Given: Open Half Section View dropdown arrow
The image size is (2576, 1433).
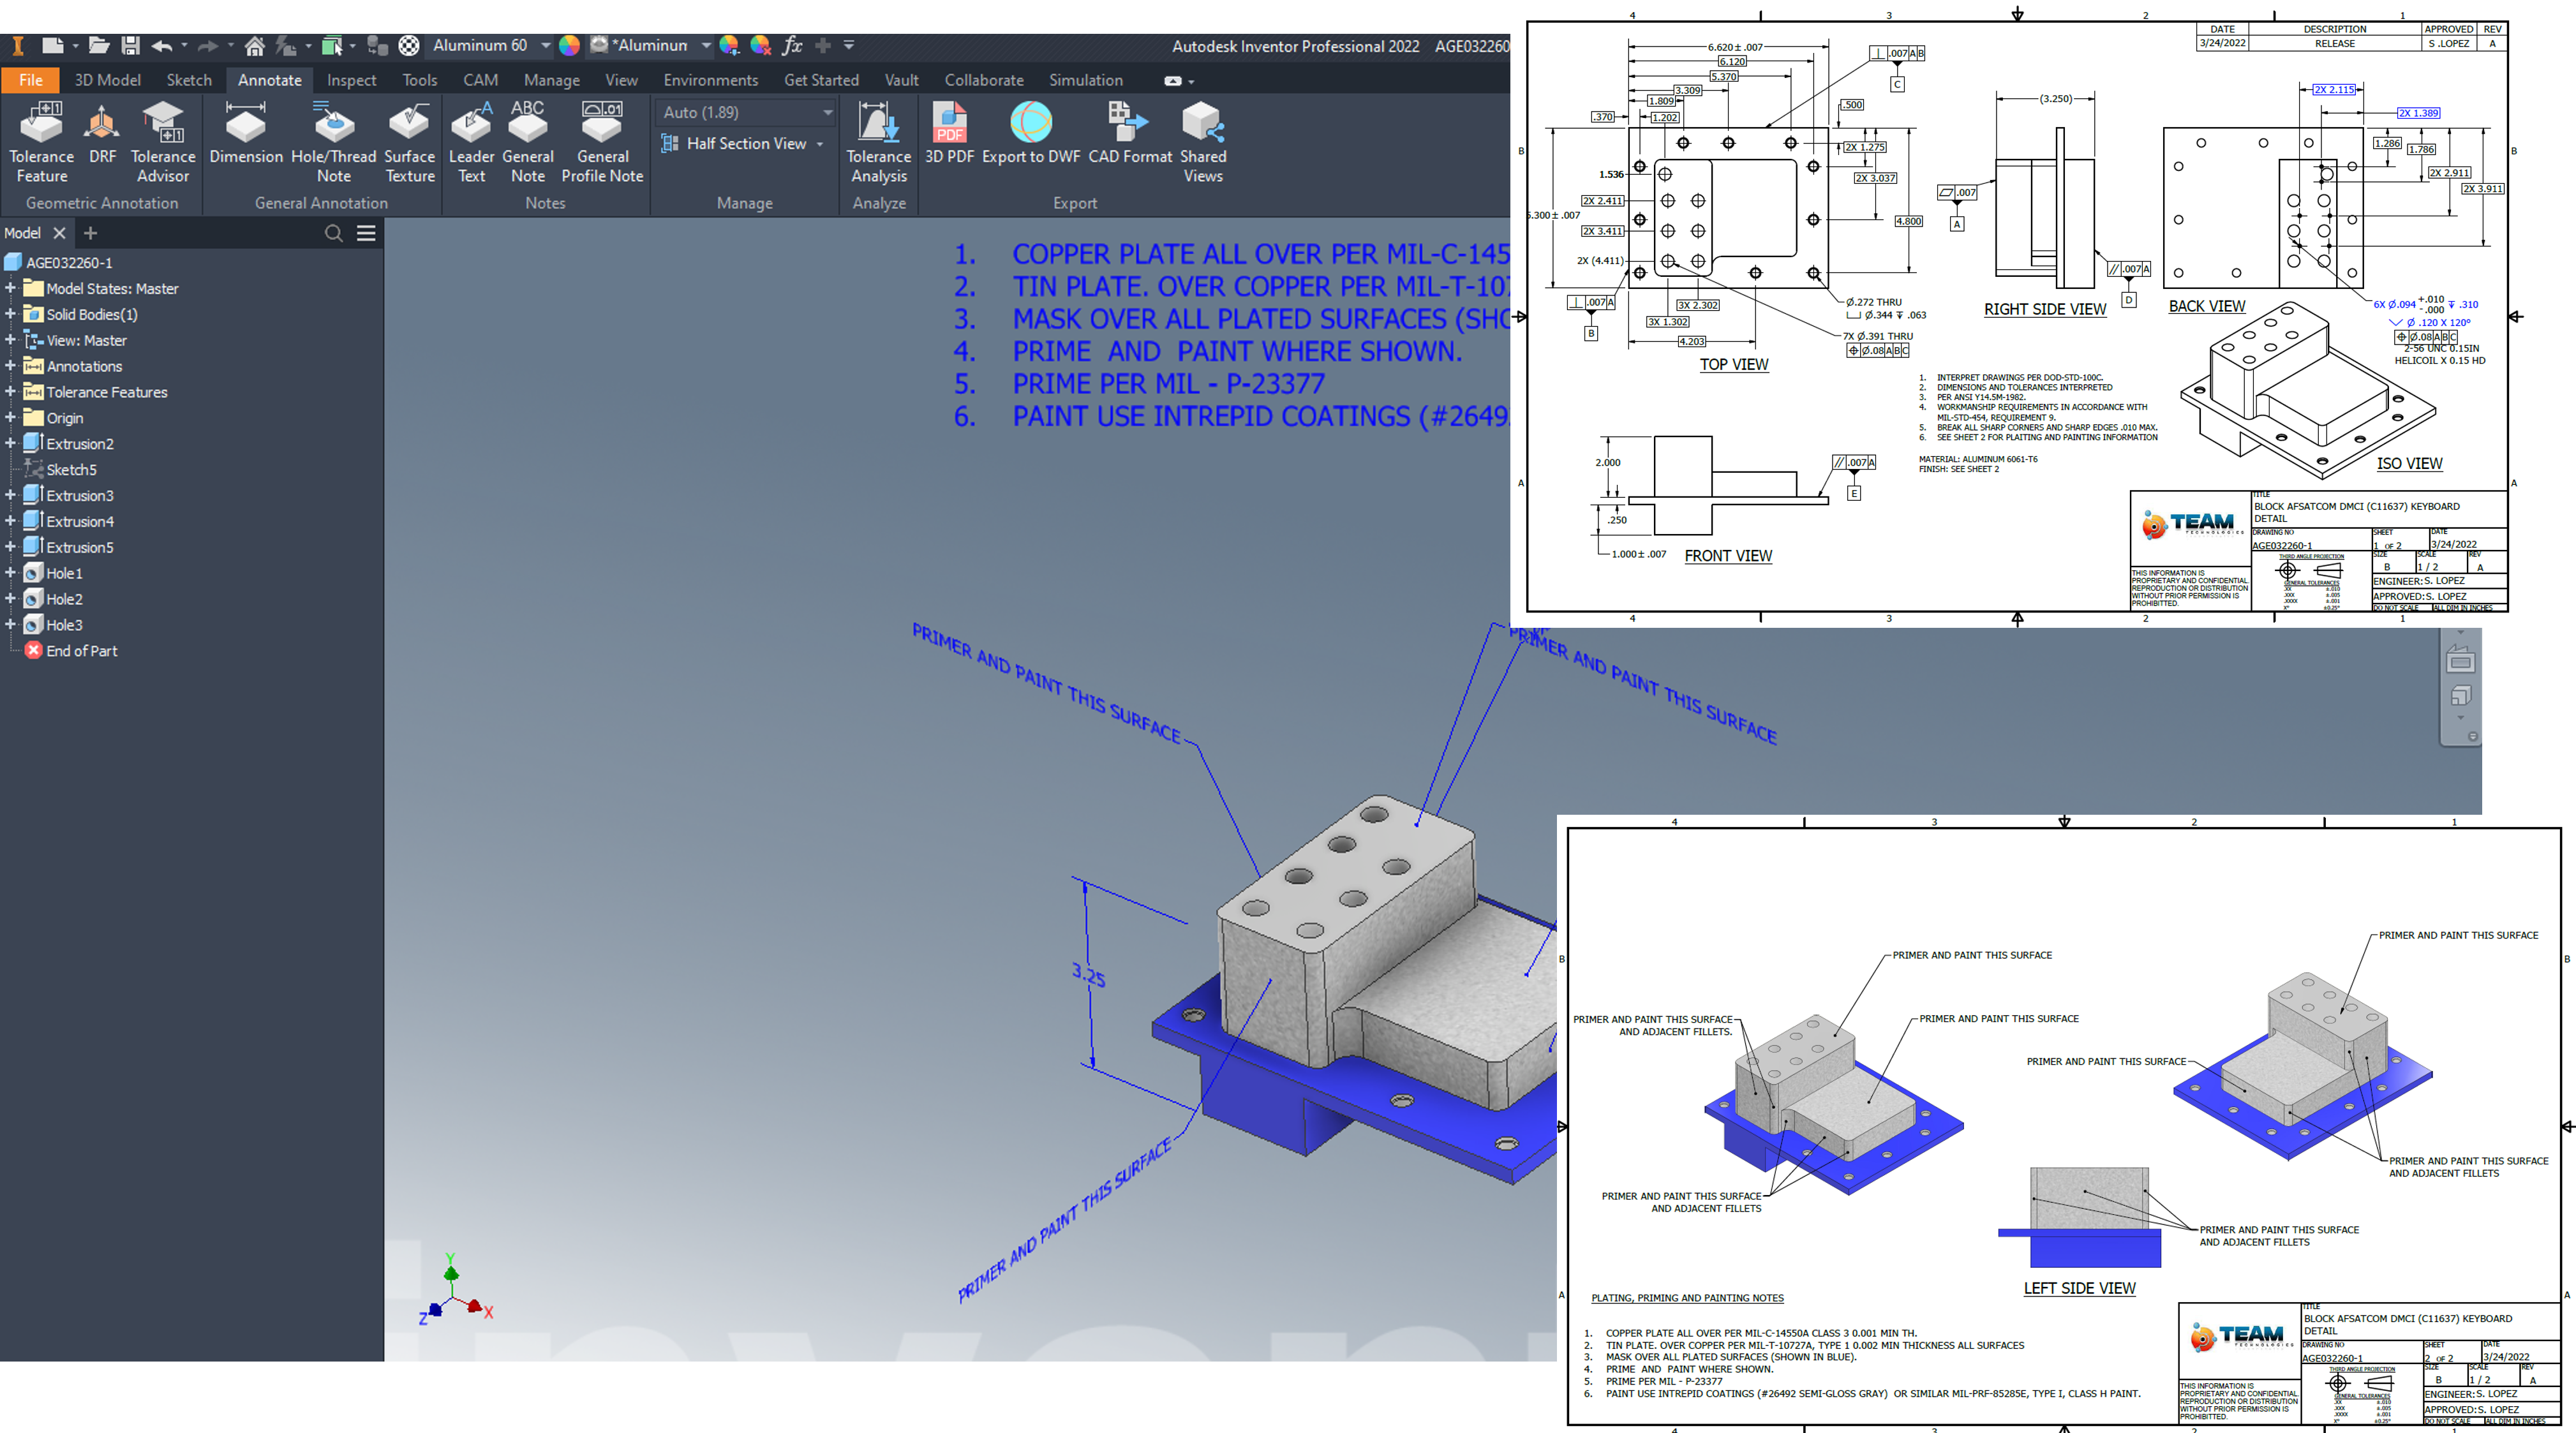Looking at the screenshot, I should [x=820, y=144].
